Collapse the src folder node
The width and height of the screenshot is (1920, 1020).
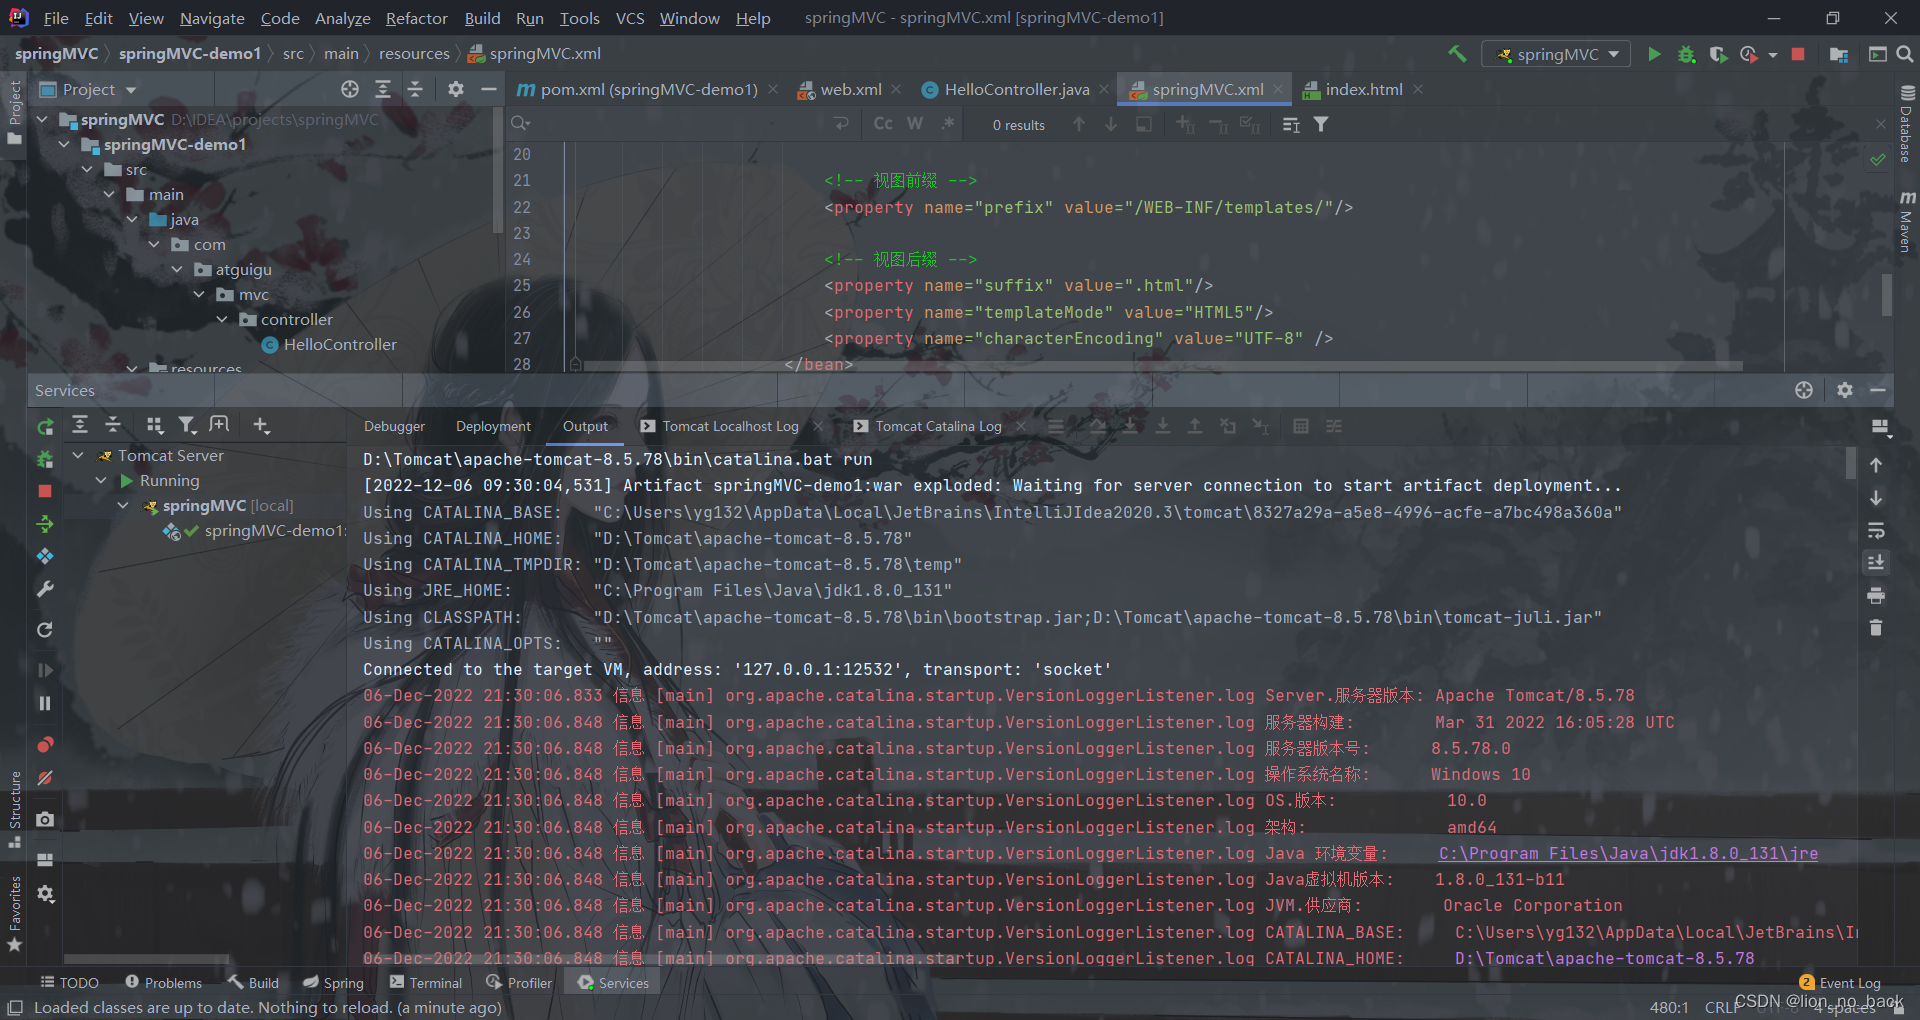87,169
